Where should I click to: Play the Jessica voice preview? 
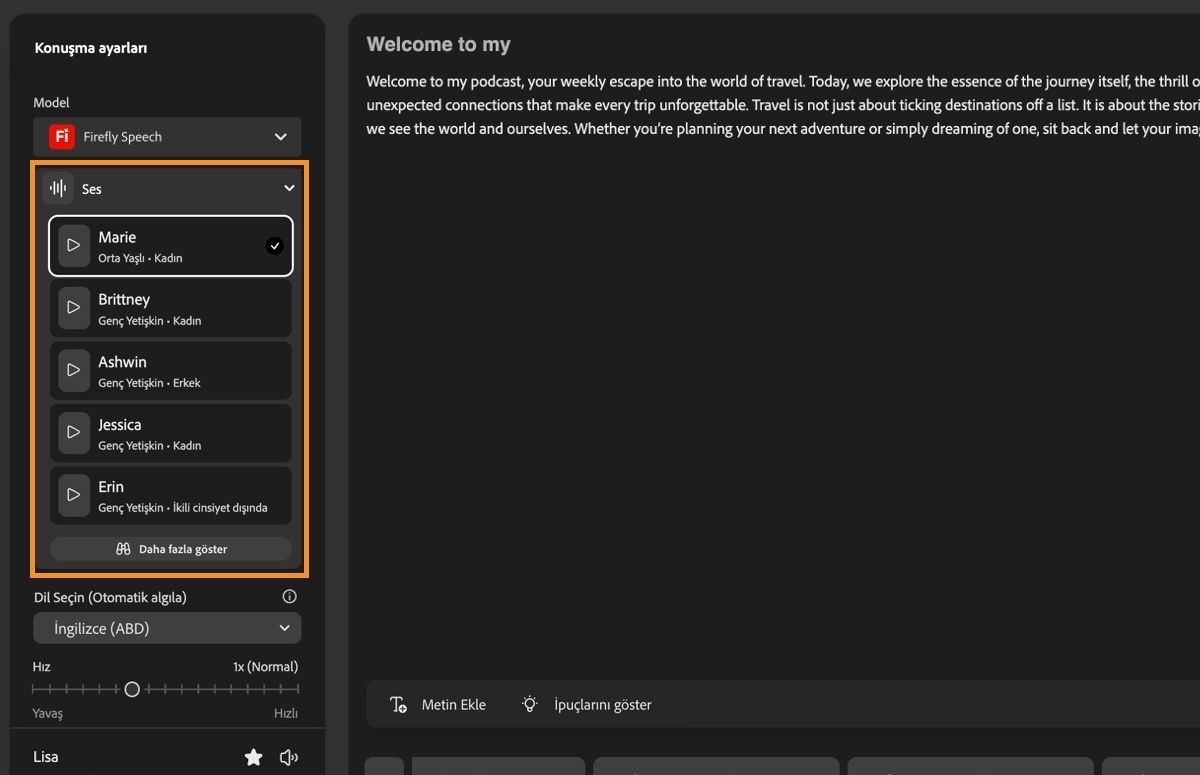point(73,432)
